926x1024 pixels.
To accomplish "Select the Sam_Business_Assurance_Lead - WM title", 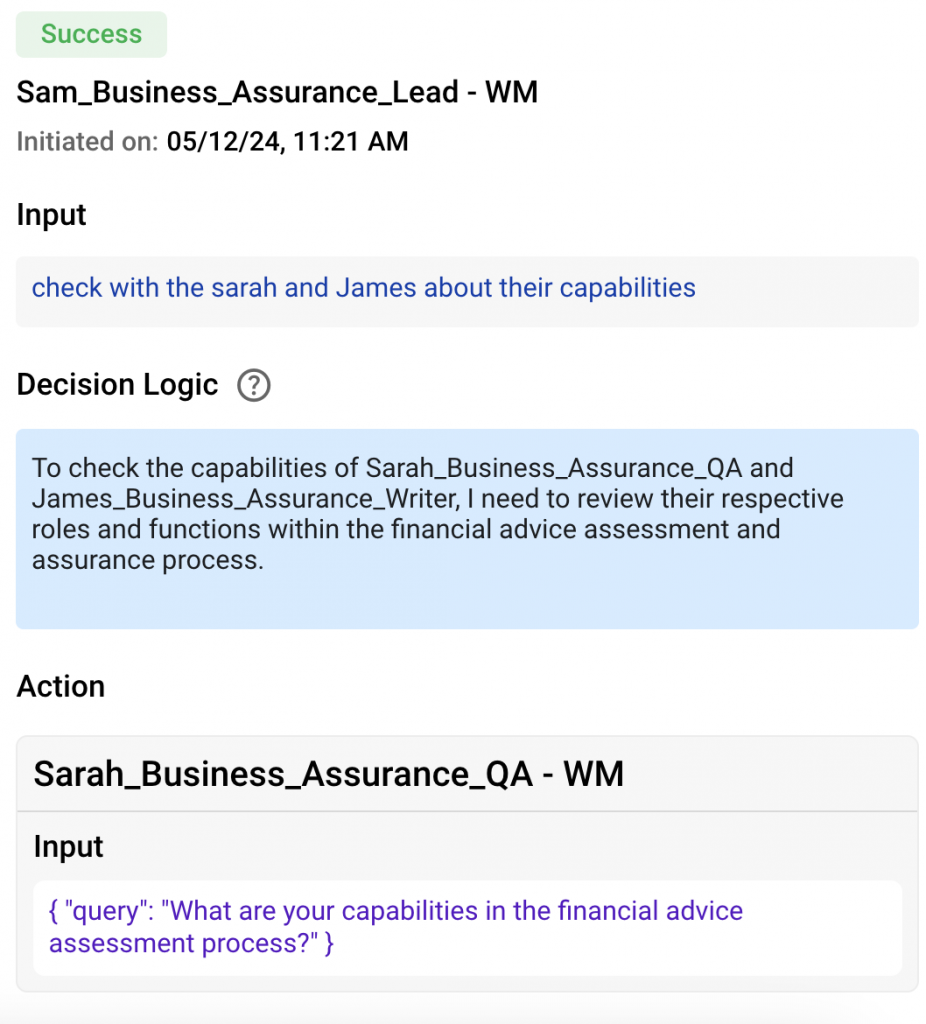I will pos(277,91).
